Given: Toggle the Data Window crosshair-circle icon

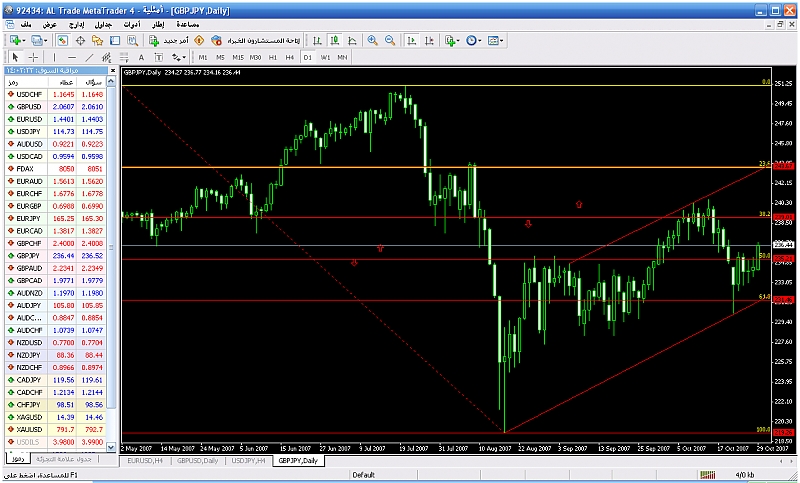Looking at the screenshot, I should [80, 40].
